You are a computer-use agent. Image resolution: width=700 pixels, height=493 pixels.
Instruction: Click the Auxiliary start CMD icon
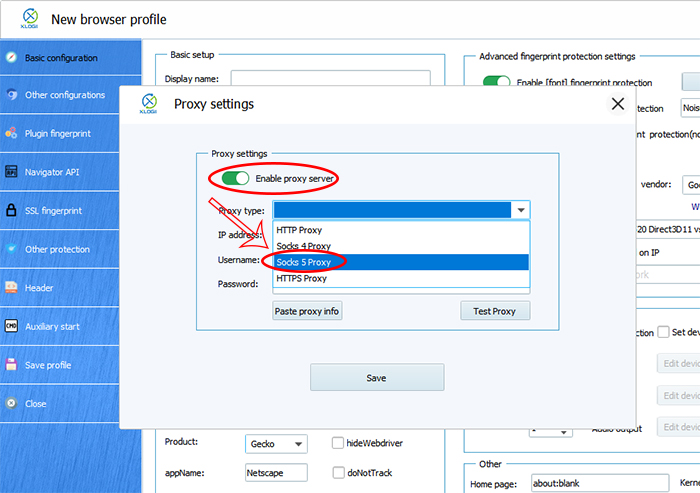click(x=11, y=326)
